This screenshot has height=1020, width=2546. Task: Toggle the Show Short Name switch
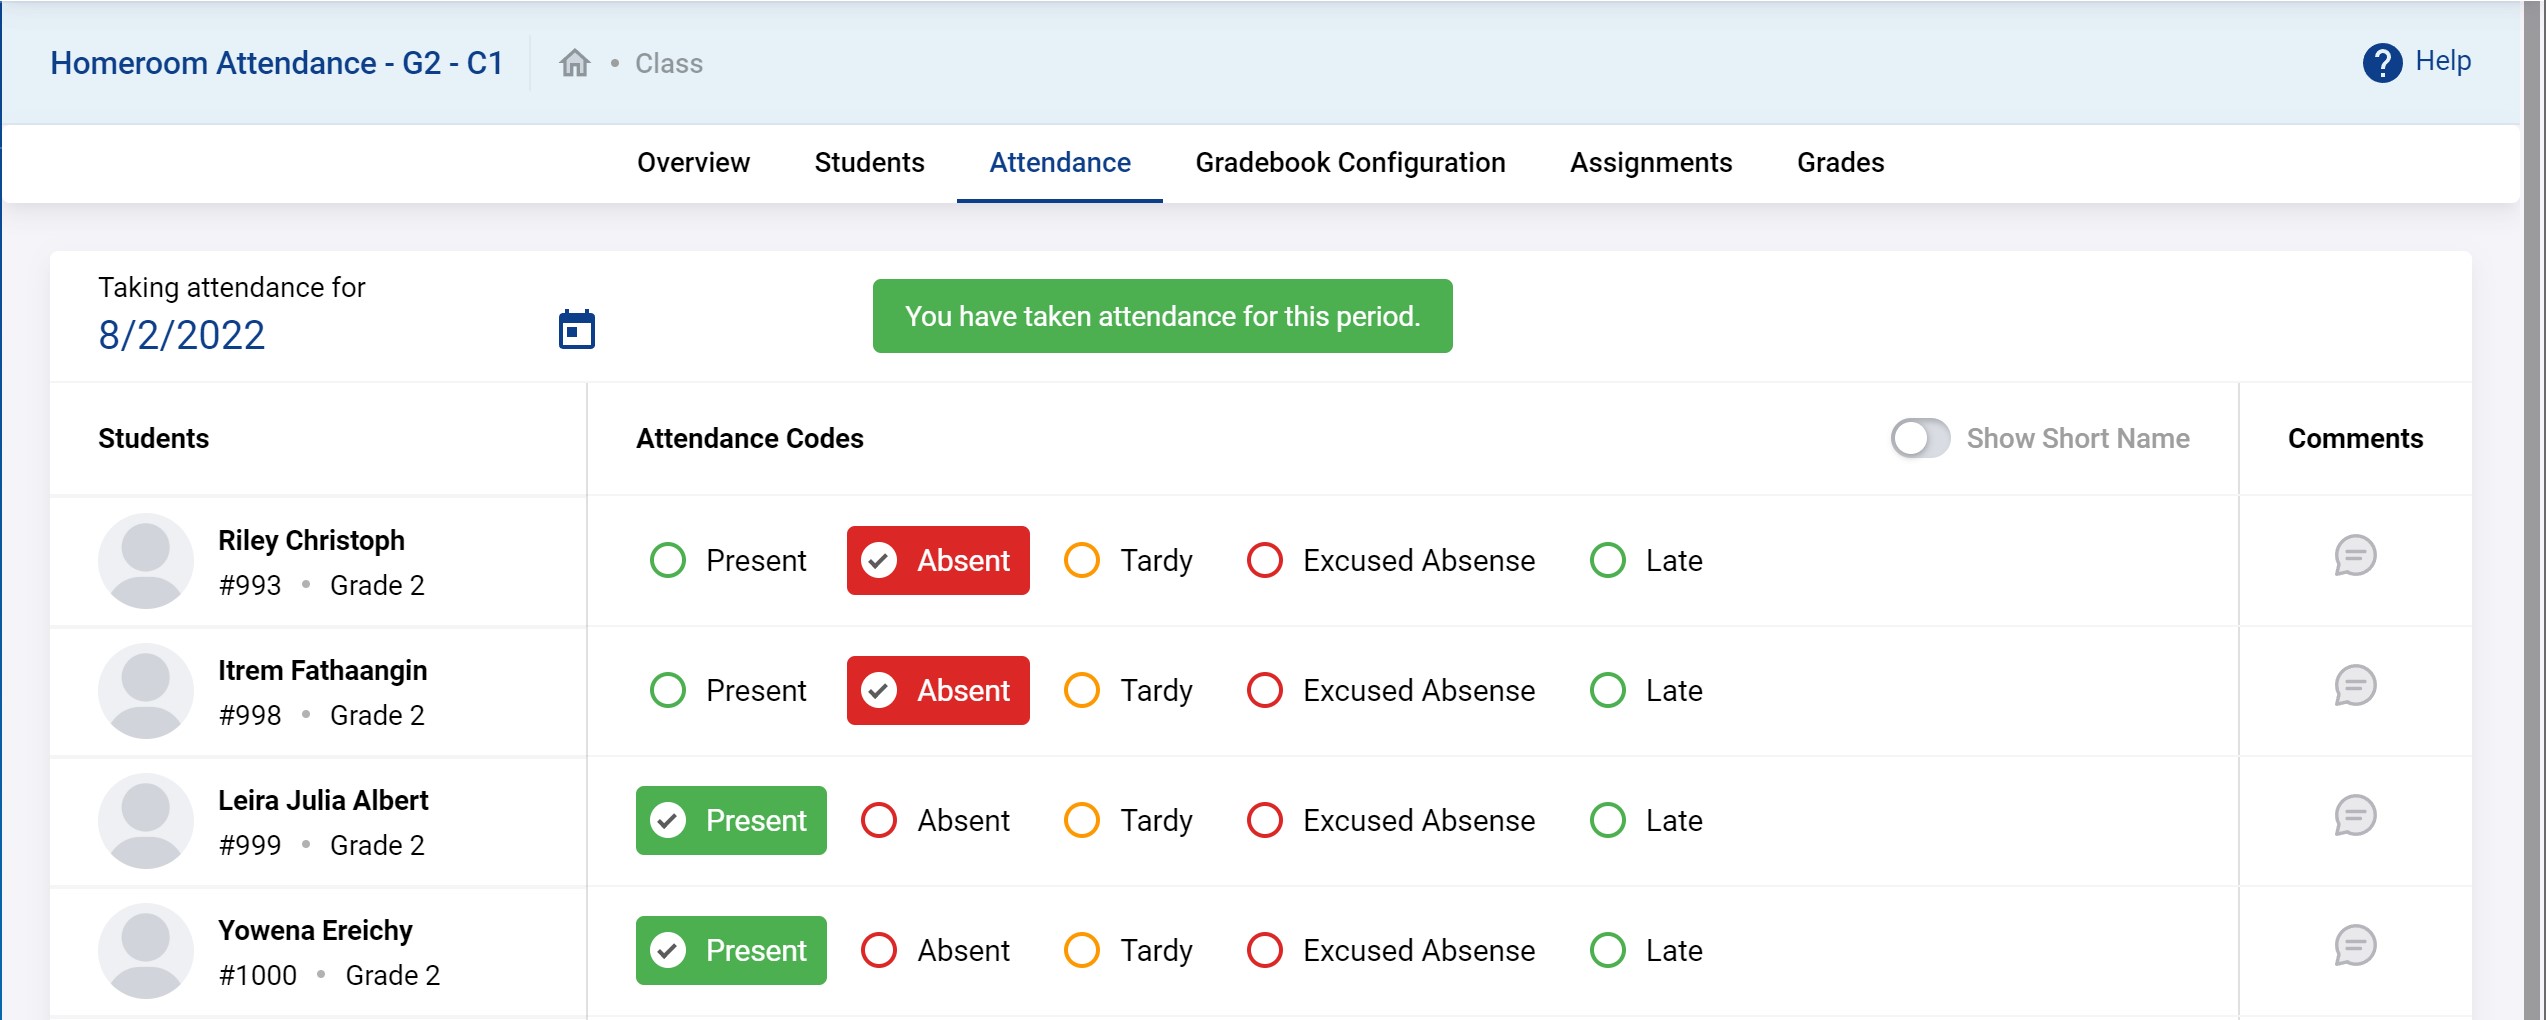[x=1919, y=438]
